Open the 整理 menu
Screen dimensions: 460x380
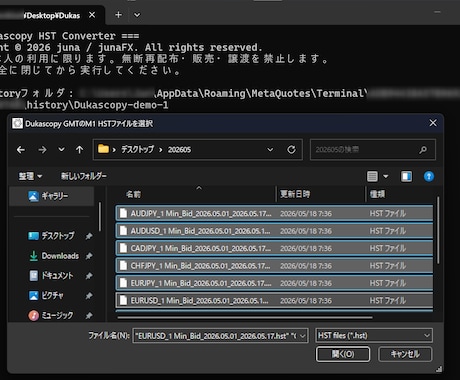[x=30, y=176]
